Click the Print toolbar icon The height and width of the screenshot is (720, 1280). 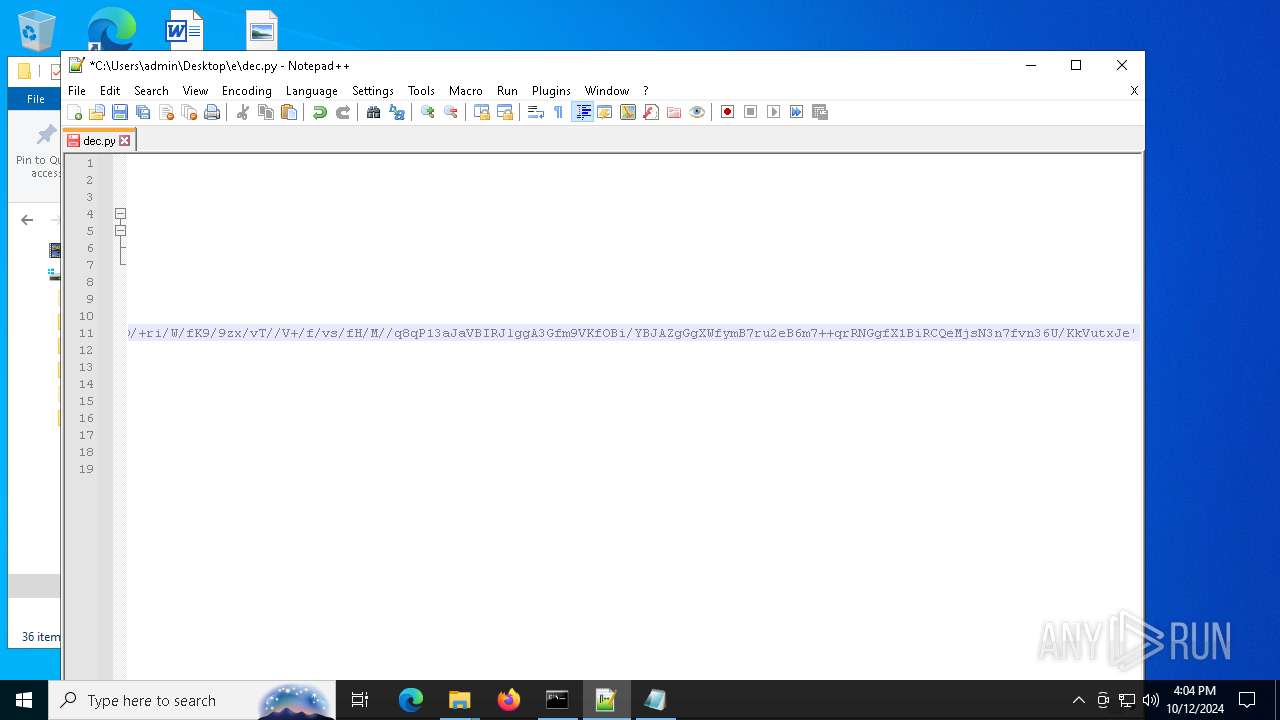pyautogui.click(x=212, y=112)
